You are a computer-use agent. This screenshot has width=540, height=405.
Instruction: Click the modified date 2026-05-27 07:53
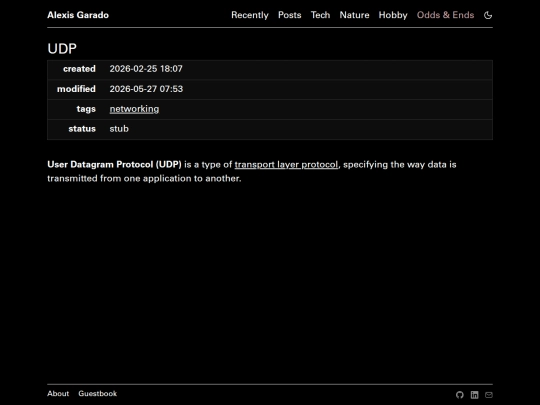(146, 89)
